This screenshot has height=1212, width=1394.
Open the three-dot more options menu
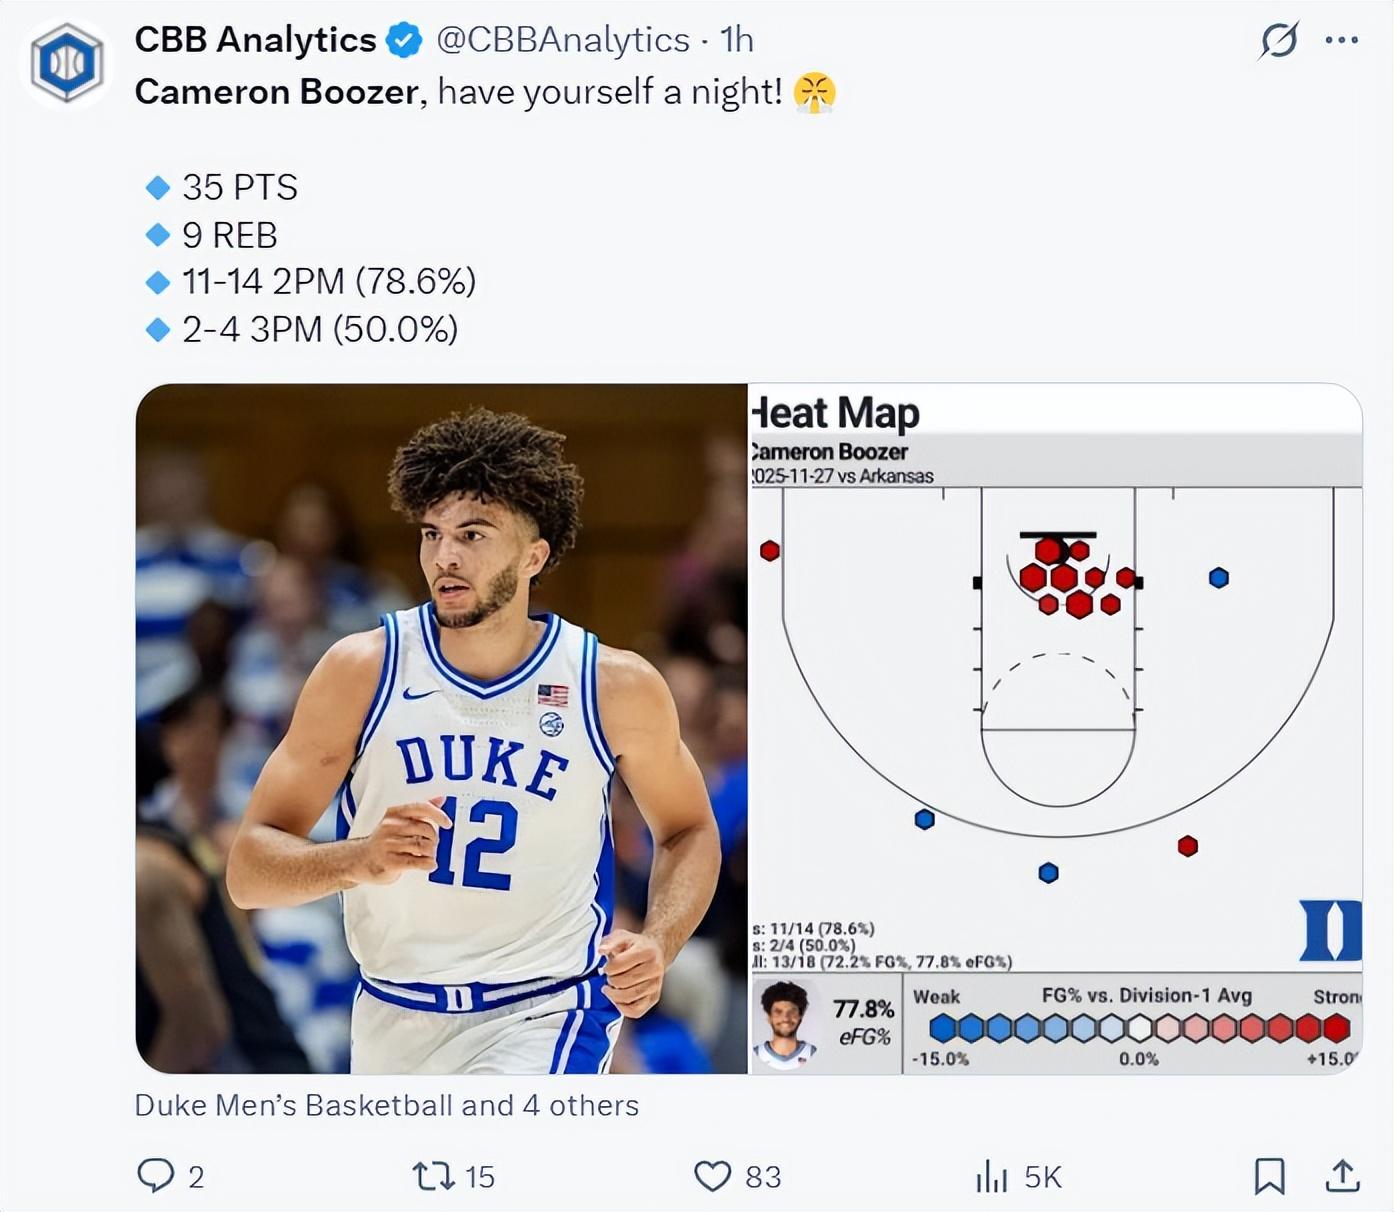coord(1341,41)
